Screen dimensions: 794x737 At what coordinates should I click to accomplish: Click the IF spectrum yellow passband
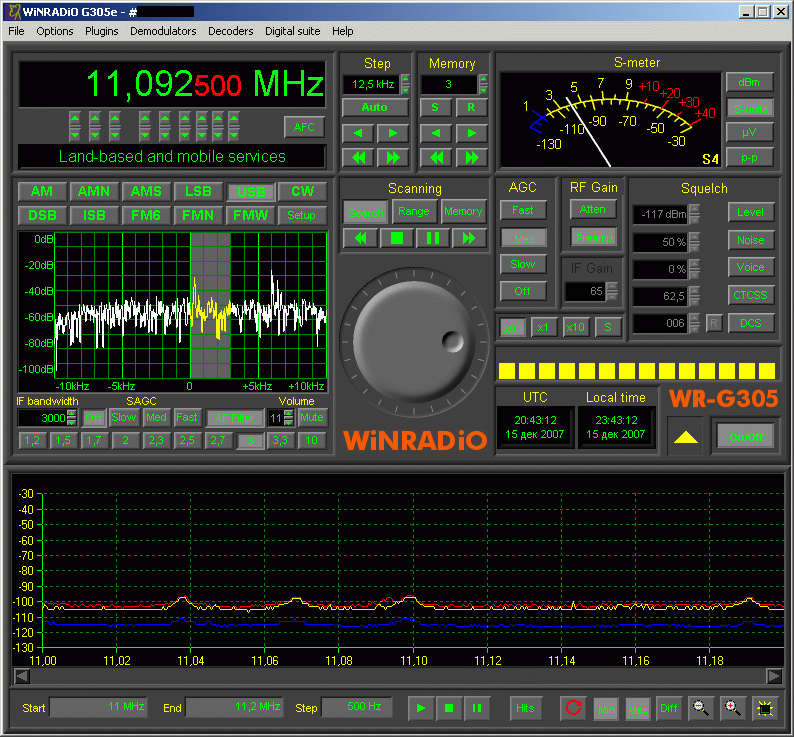click(x=210, y=305)
